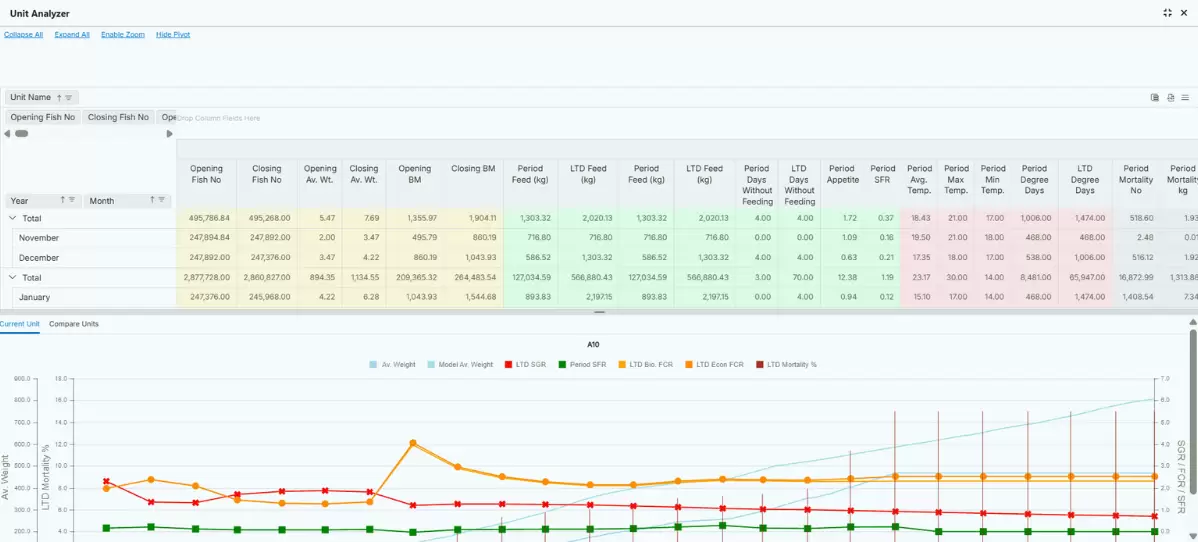The width and height of the screenshot is (1198, 542).
Task: Open the Unit Name filter dropdown
Action: (69, 98)
